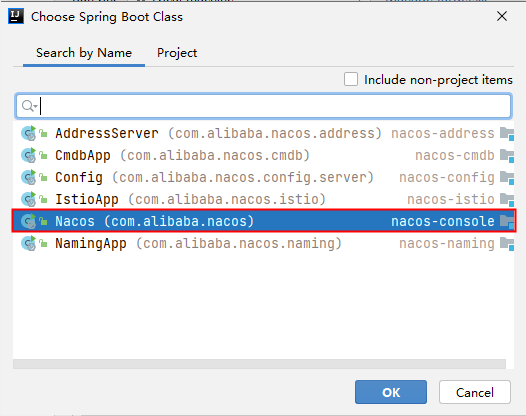
Task: Click inside the class name search field
Action: coord(263,106)
